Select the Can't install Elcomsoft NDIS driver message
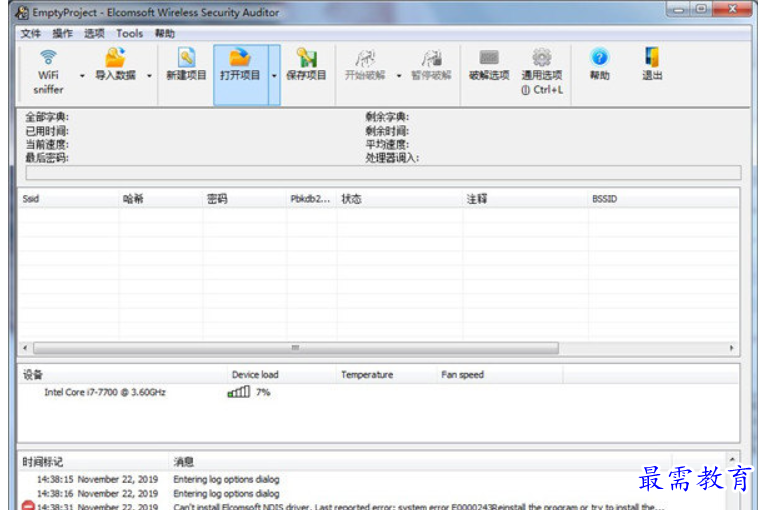The width and height of the screenshot is (760, 510). 419,506
